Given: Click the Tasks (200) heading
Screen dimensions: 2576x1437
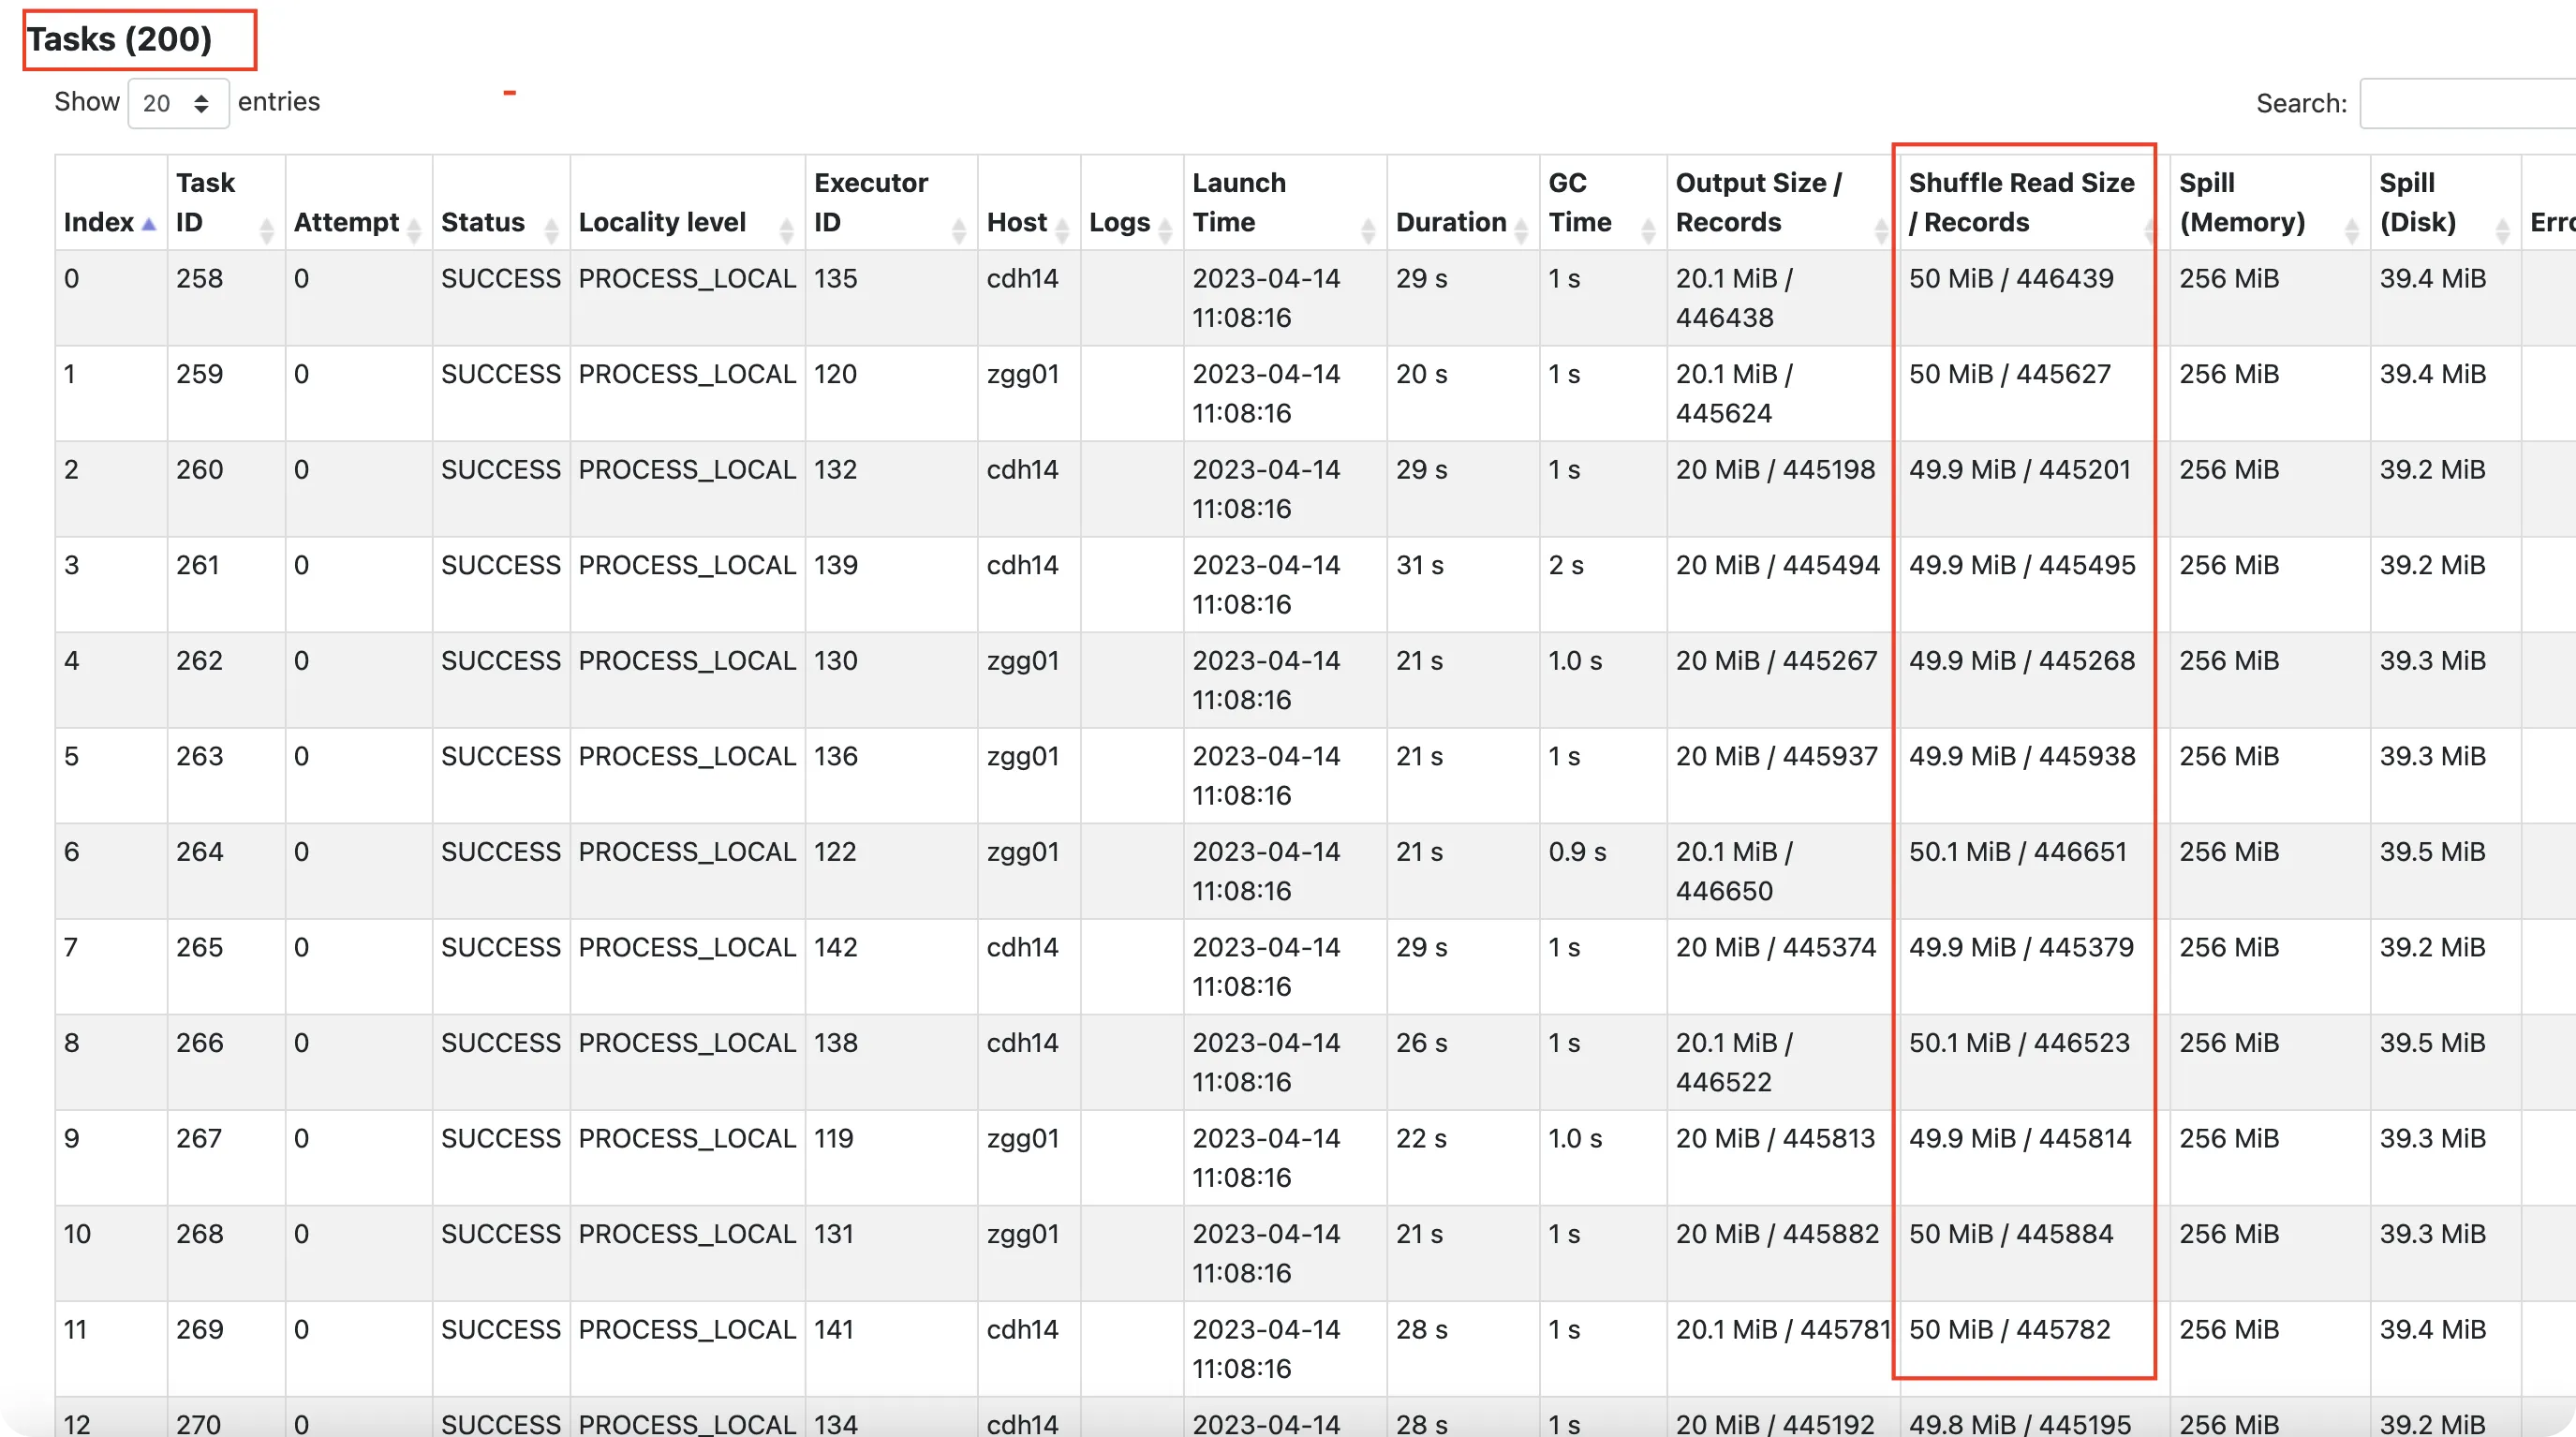Looking at the screenshot, I should tap(120, 40).
